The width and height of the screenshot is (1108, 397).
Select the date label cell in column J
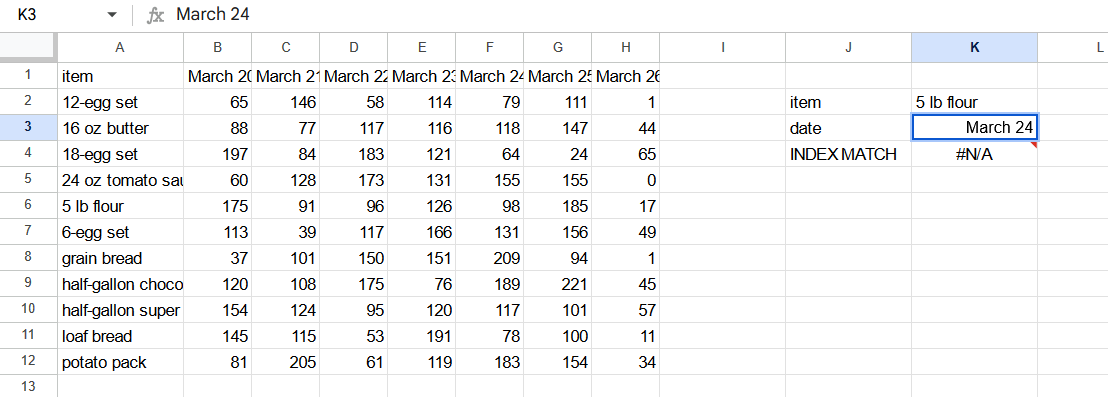848,128
